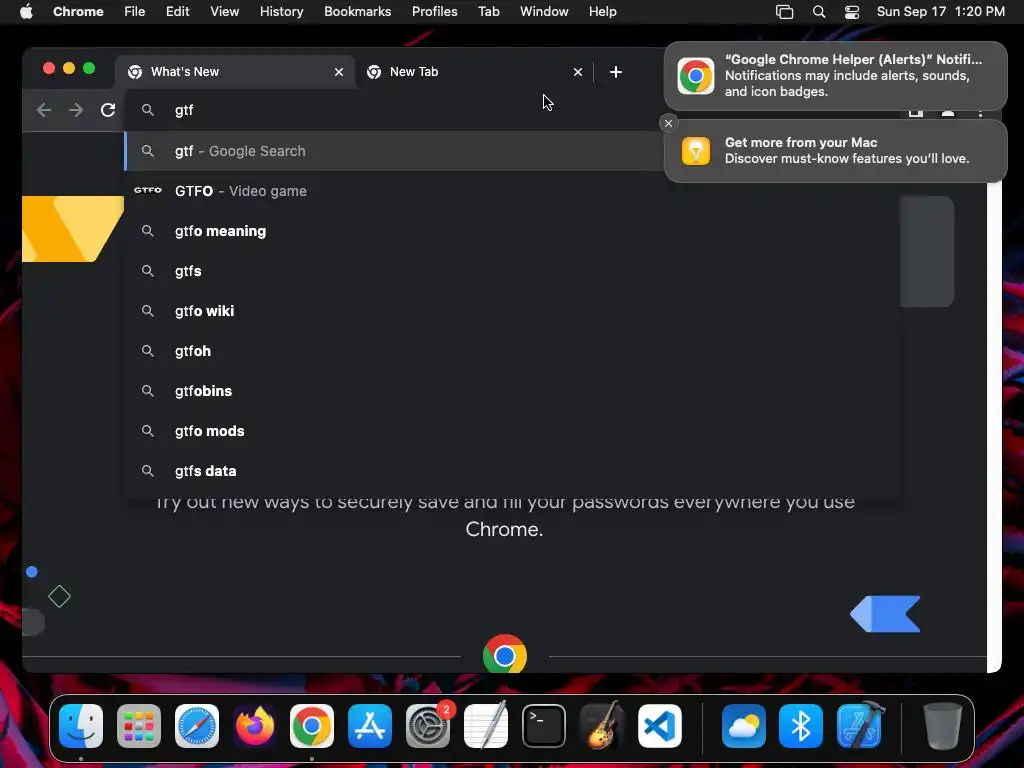The width and height of the screenshot is (1024, 768).
Task: Close the New Tab tab
Action: [x=577, y=72]
